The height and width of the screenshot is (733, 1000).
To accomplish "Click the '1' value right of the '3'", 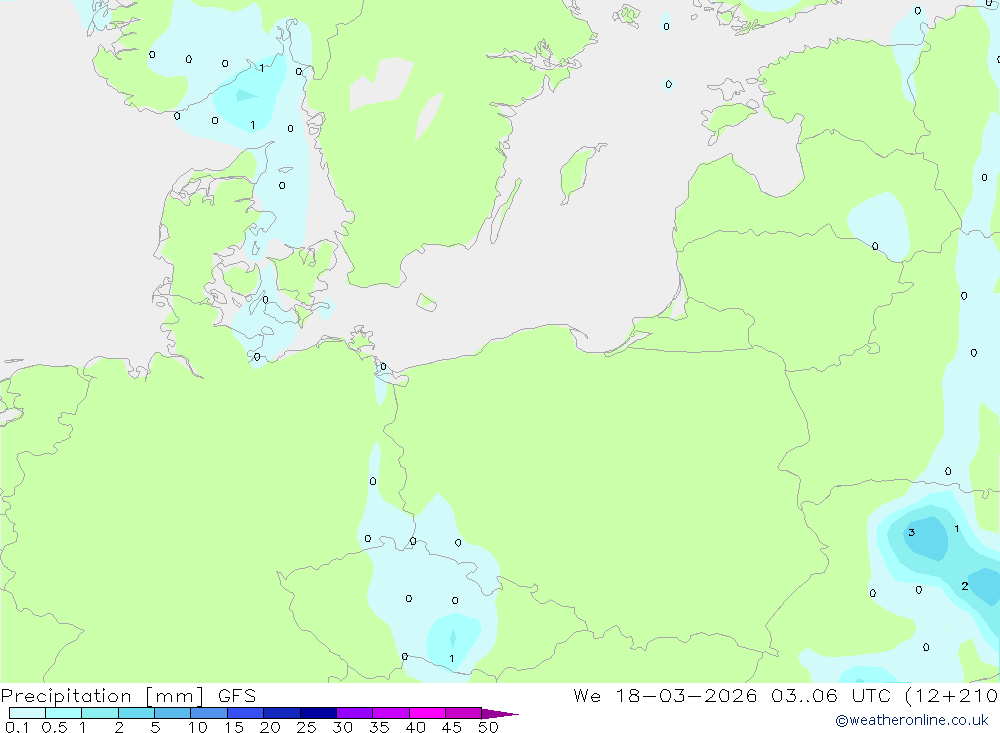I will click(956, 528).
